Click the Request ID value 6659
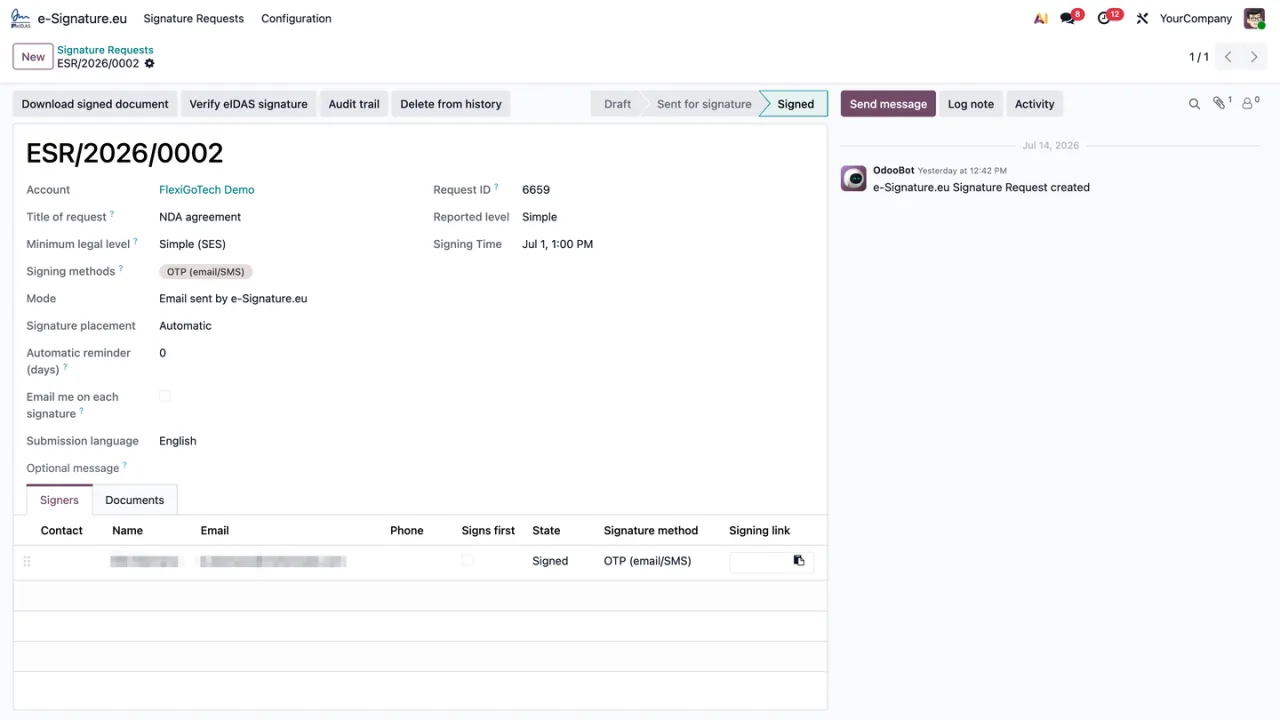 pos(536,190)
